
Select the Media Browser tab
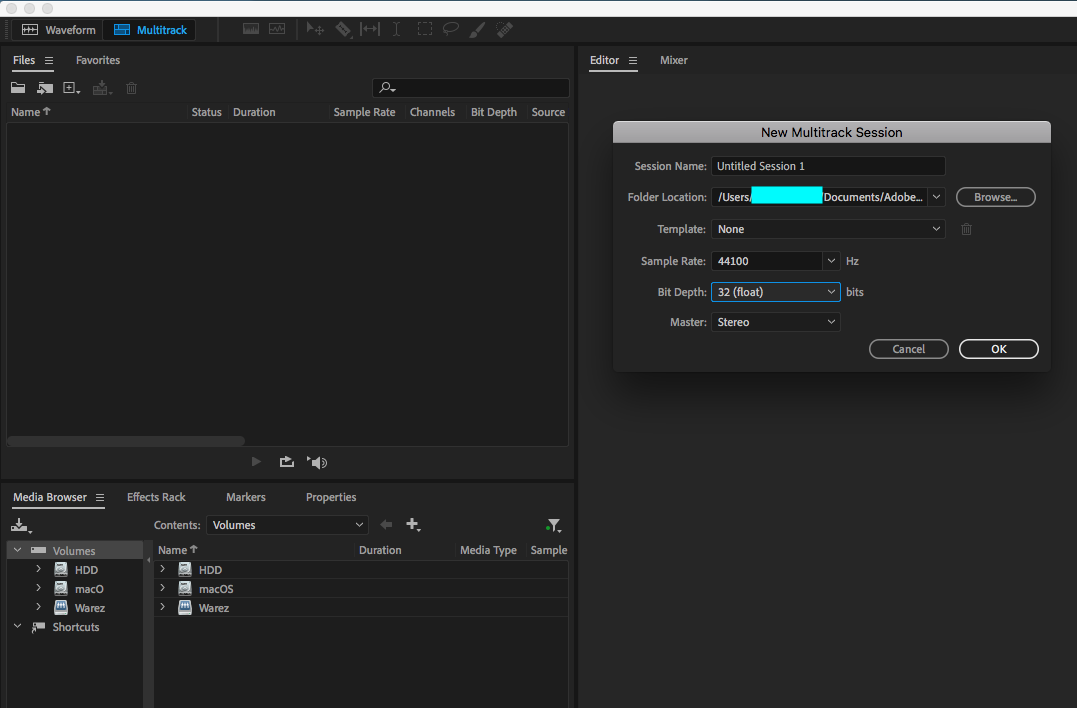[x=50, y=497]
